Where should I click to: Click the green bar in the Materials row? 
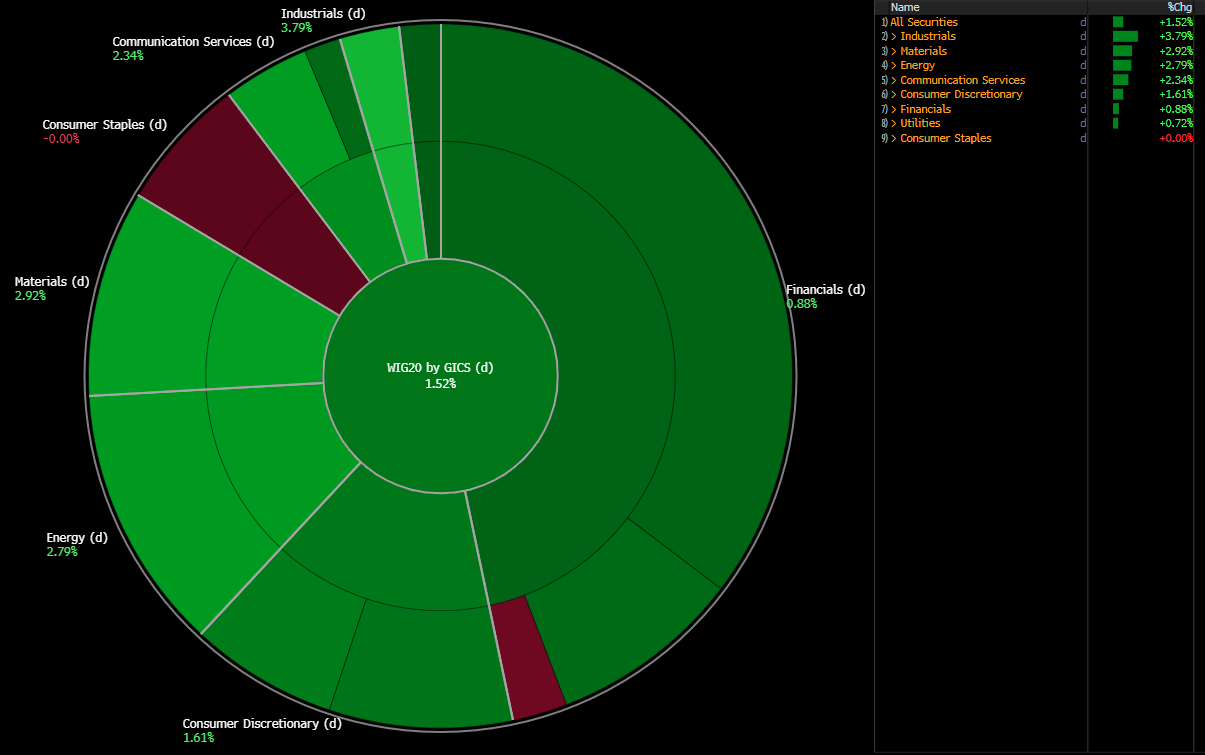click(x=1122, y=51)
